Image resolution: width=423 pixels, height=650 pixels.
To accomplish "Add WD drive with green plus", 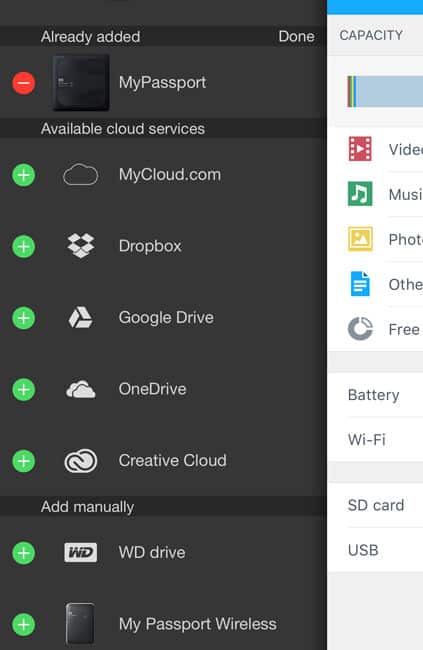I will coord(24,553).
